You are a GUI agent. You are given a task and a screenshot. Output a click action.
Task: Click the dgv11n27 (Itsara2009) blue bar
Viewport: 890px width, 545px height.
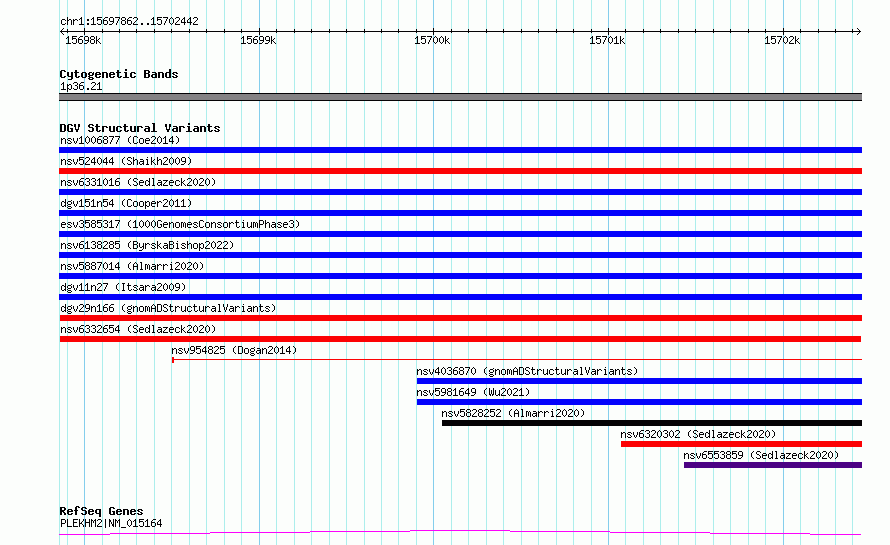click(460, 297)
